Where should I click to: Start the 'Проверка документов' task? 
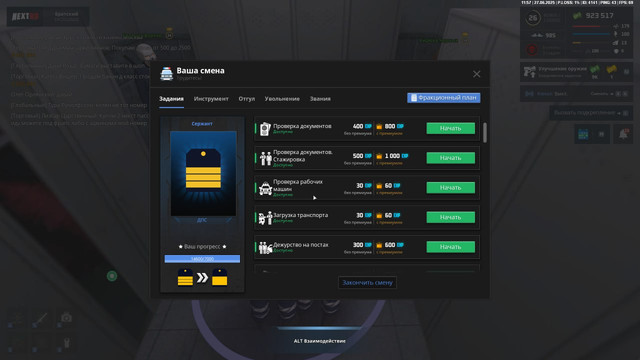451,128
